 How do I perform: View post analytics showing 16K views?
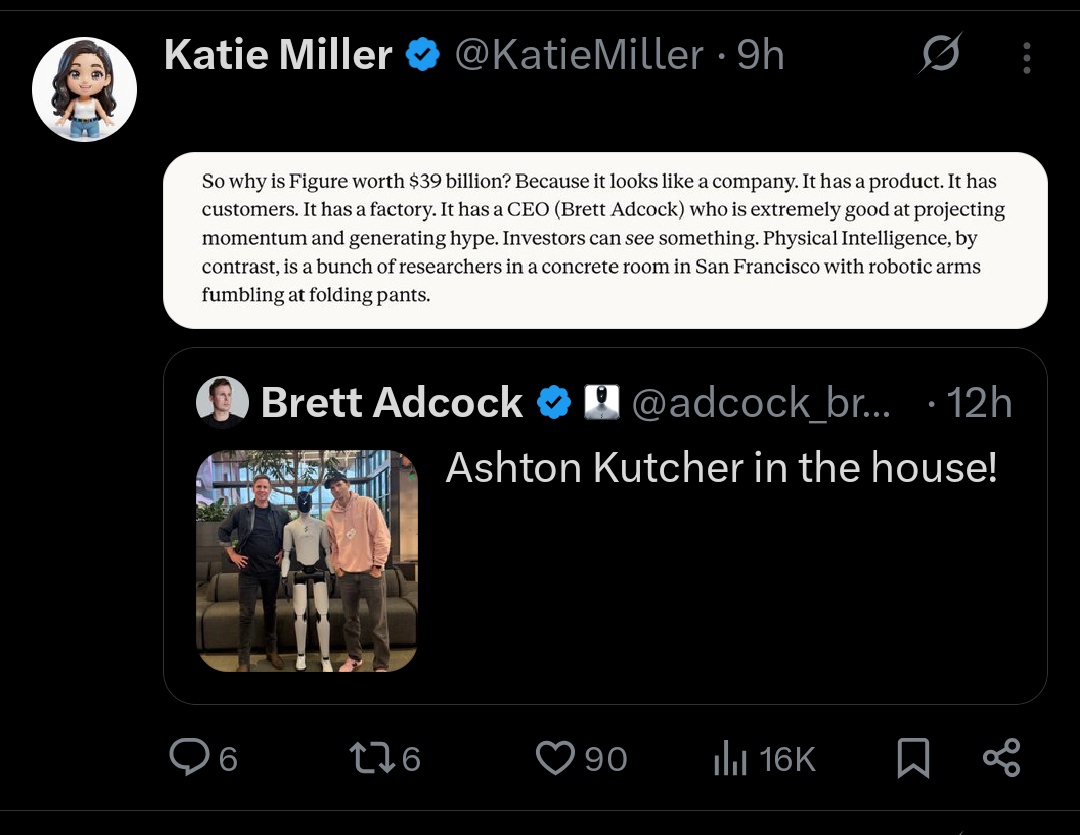(731, 760)
